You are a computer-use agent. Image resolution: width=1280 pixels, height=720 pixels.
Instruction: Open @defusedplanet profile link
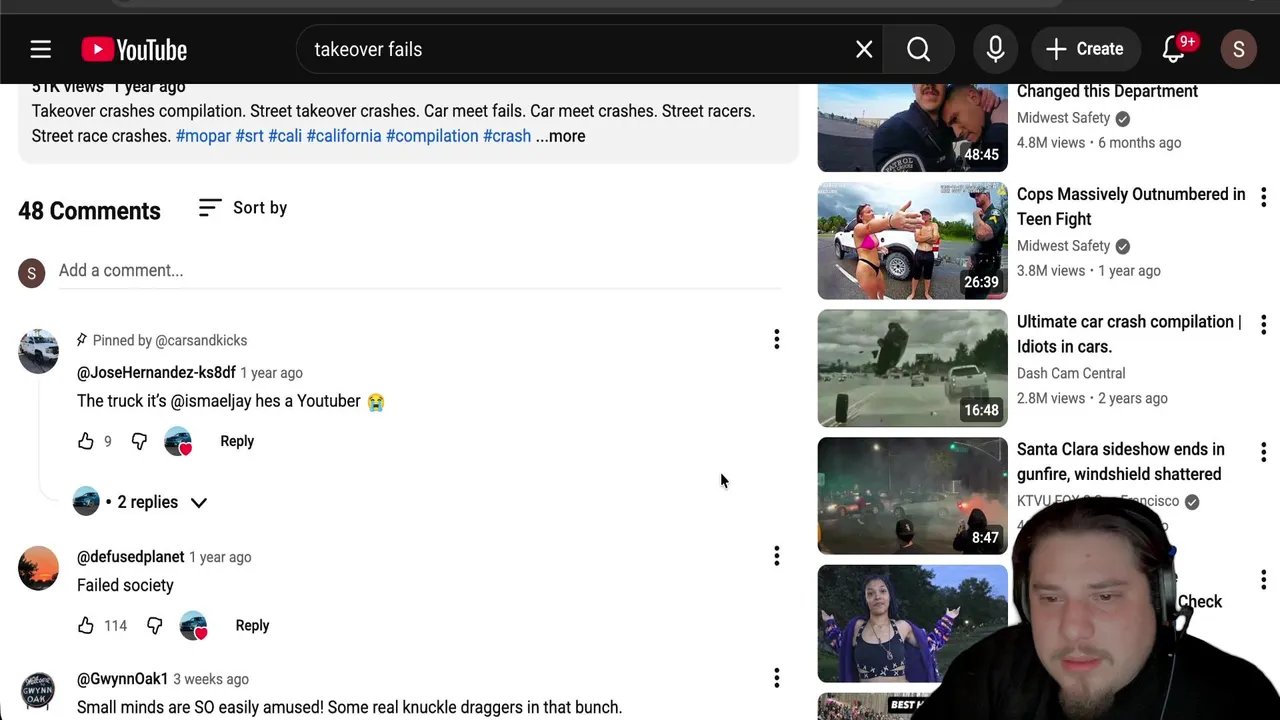click(x=131, y=557)
